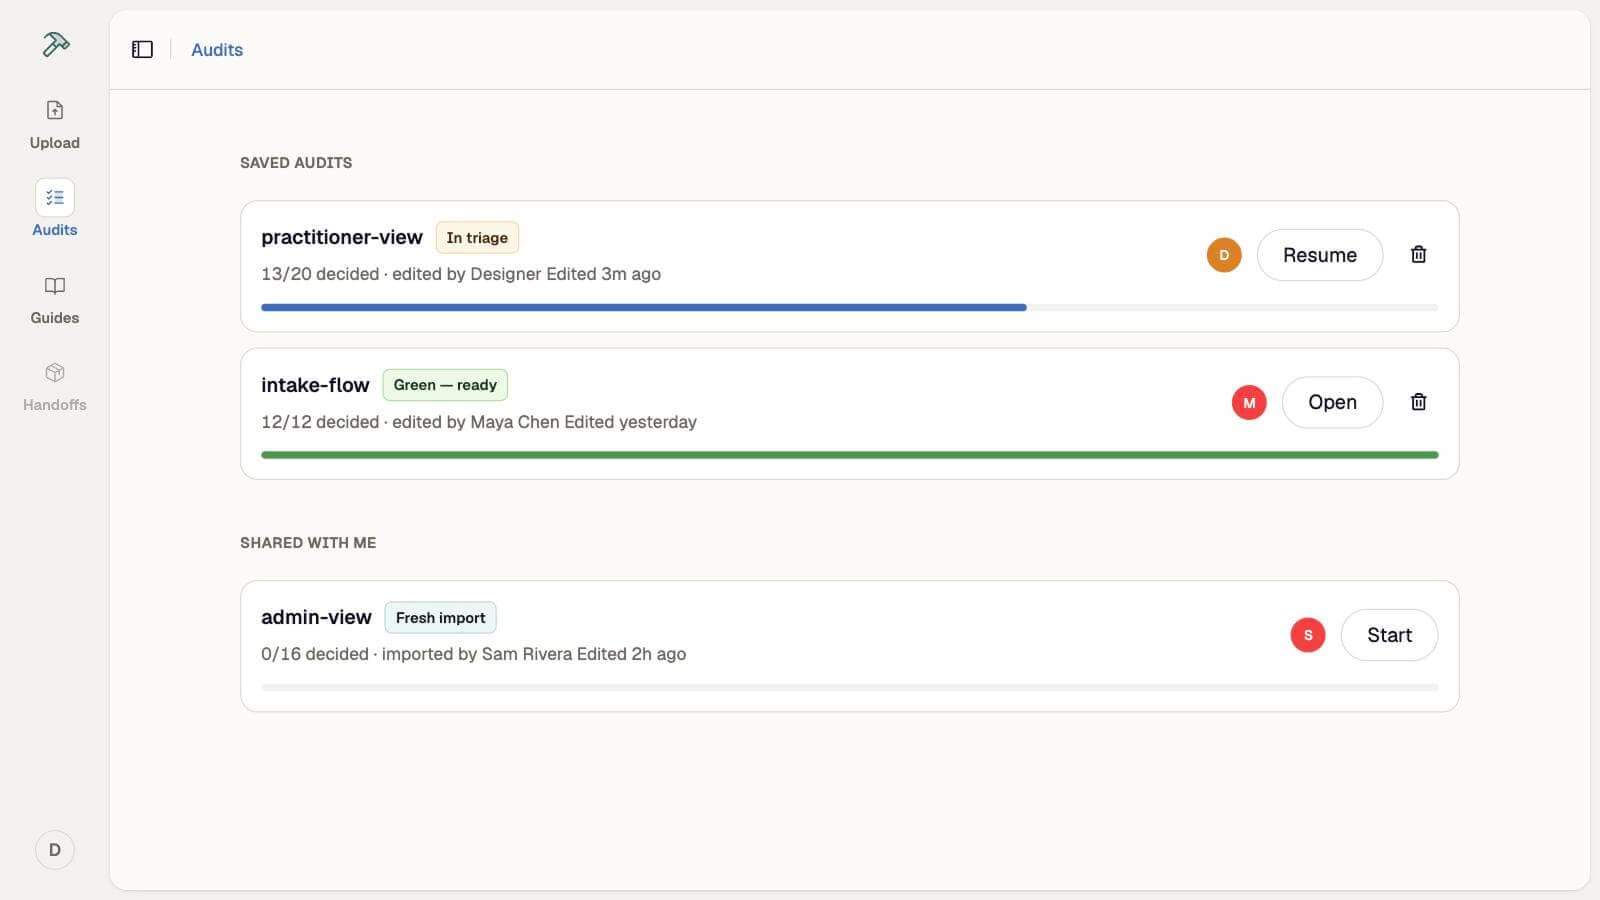Click the 'Green — ready' status badge
This screenshot has height=900, width=1600.
[445, 385]
